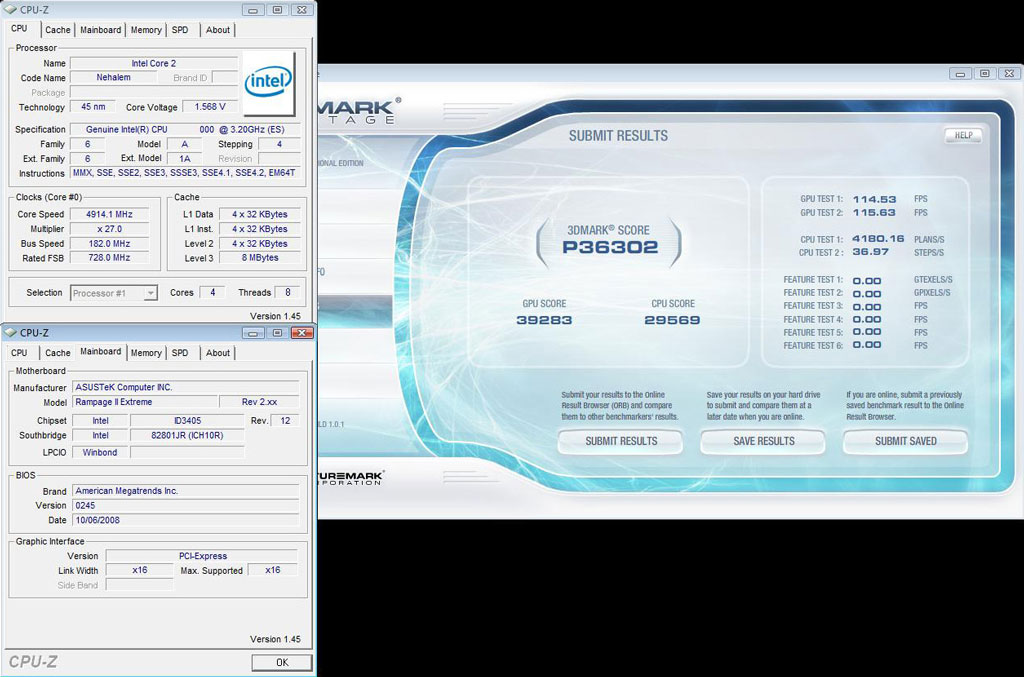1024x677 pixels.
Task: Click SAVE RESULTS button in 3DMark
Action: 763,441
